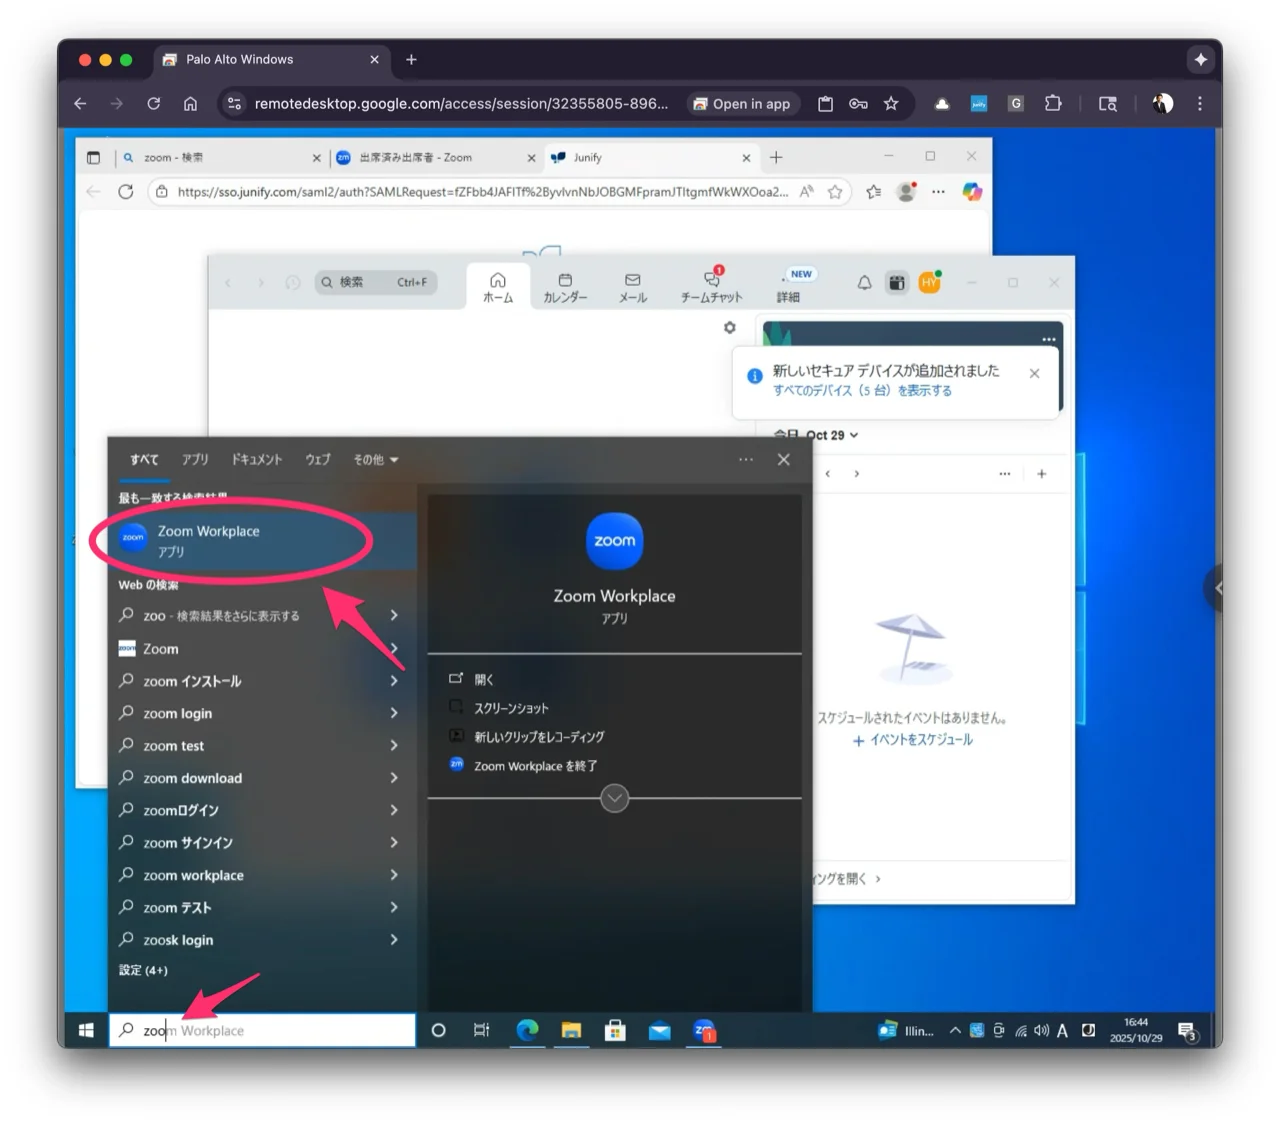Click the Windows Start button
The image size is (1280, 1124).
[x=86, y=1030]
